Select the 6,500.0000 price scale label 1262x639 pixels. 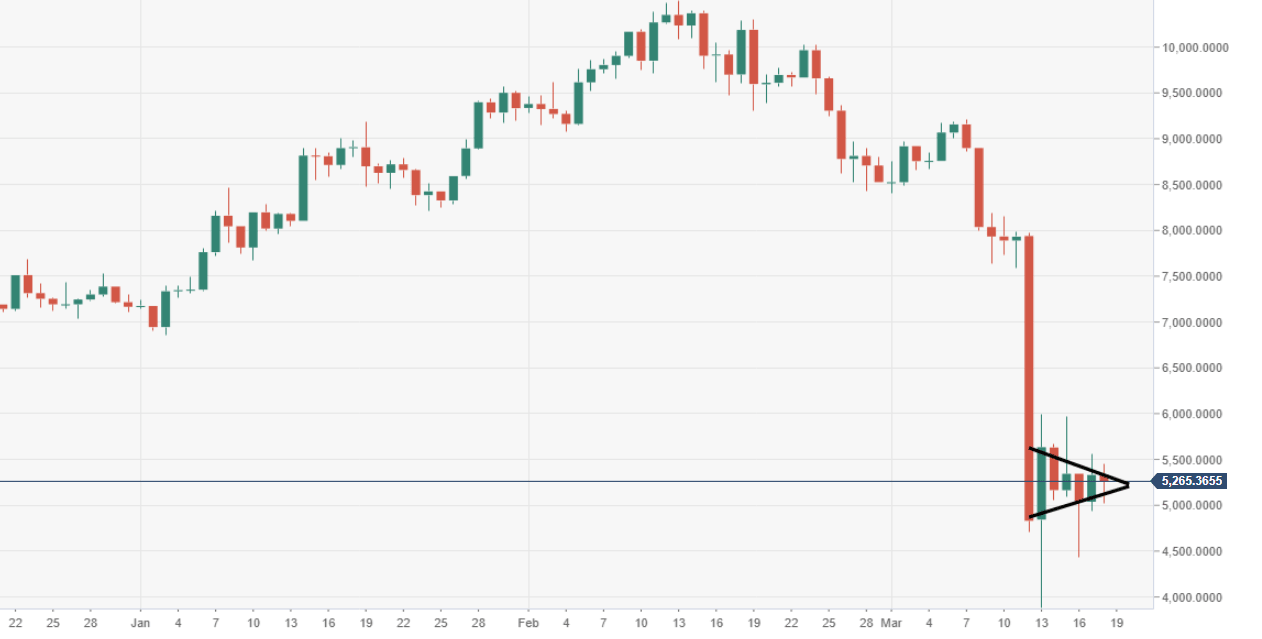[1194, 369]
